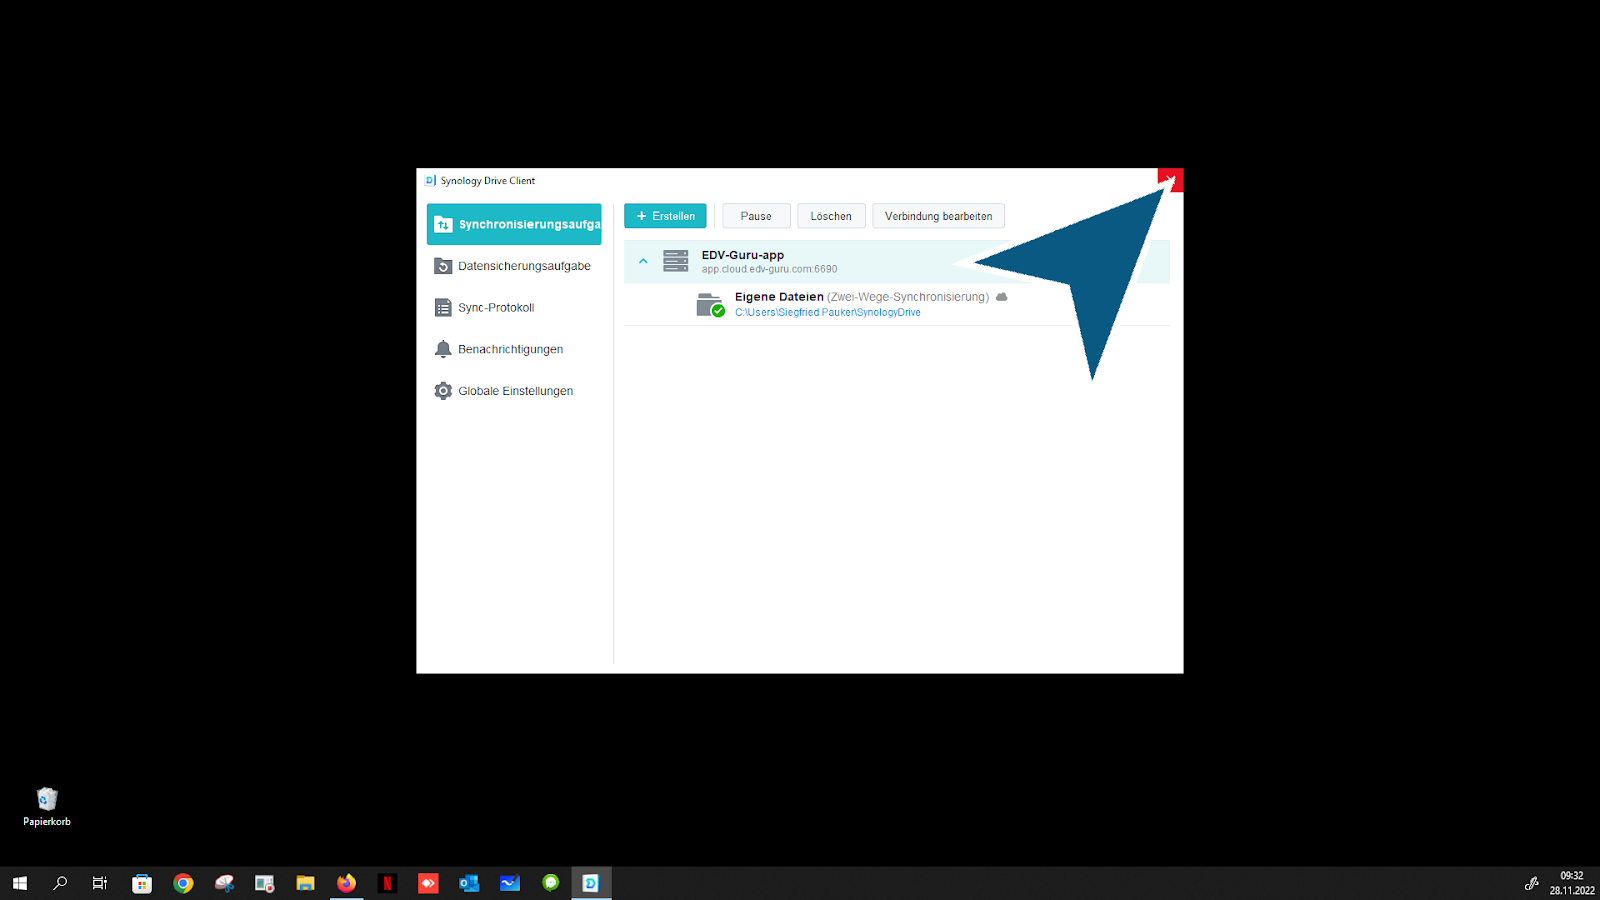Open the SynologyDrive local path link
Image resolution: width=1600 pixels, height=900 pixels.
coord(828,312)
